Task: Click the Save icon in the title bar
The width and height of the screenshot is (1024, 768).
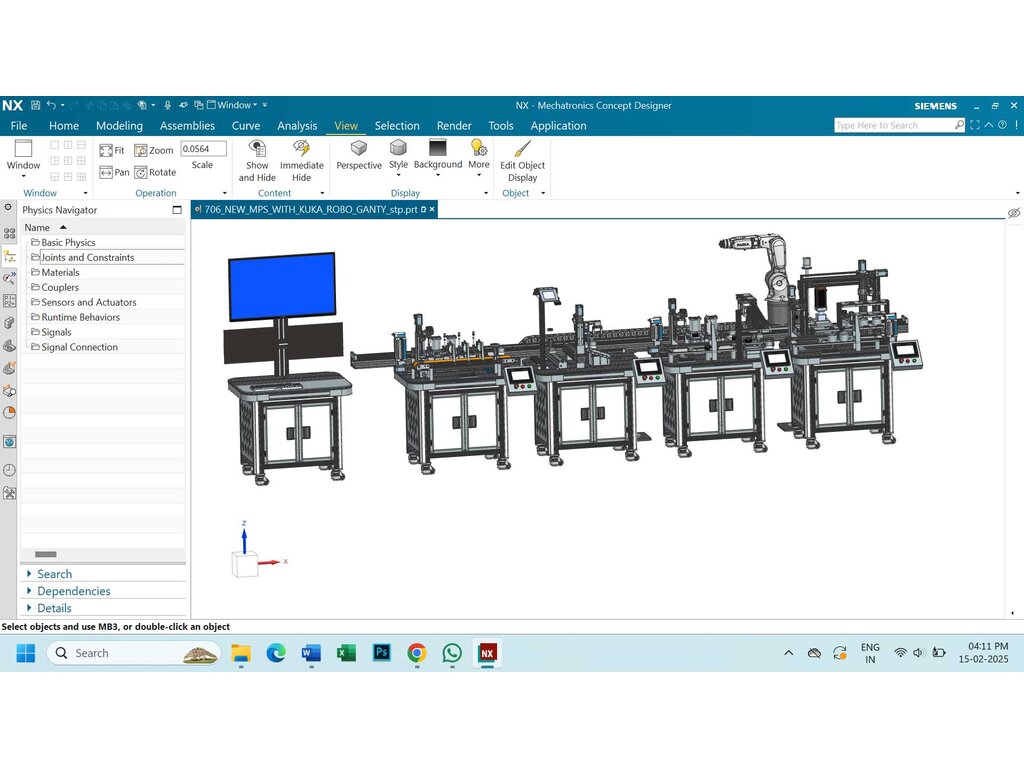Action: click(36, 105)
